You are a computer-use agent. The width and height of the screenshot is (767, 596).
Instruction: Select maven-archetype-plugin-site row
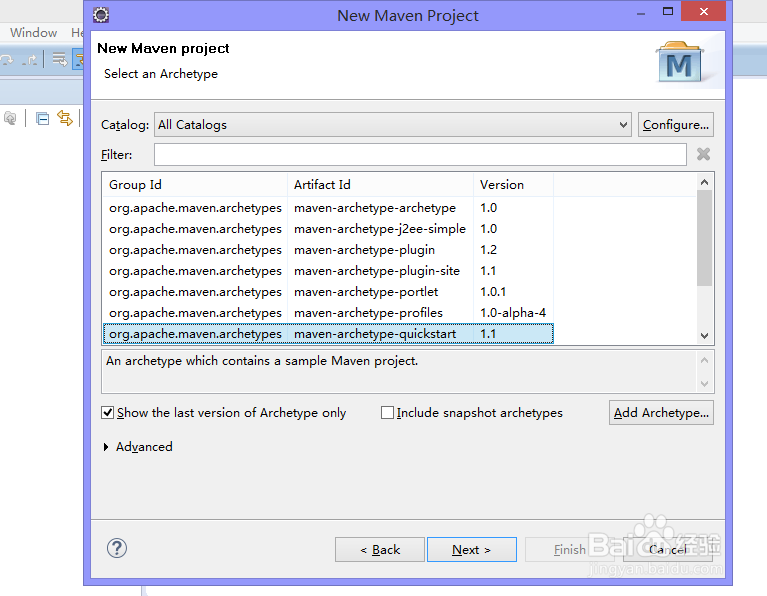click(x=328, y=271)
